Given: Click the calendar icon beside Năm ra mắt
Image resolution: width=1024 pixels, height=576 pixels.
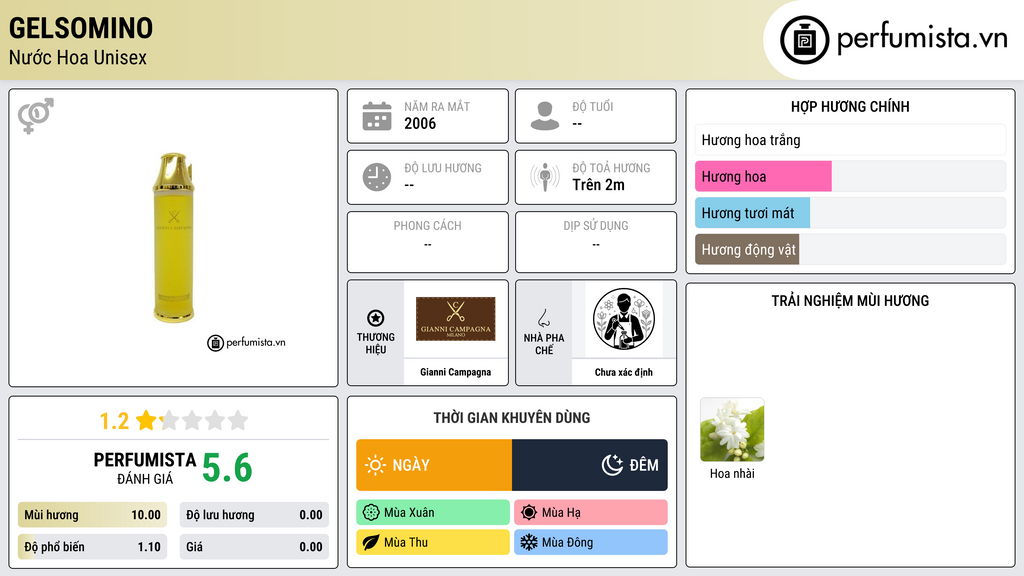Looking at the screenshot, I should tap(377, 116).
